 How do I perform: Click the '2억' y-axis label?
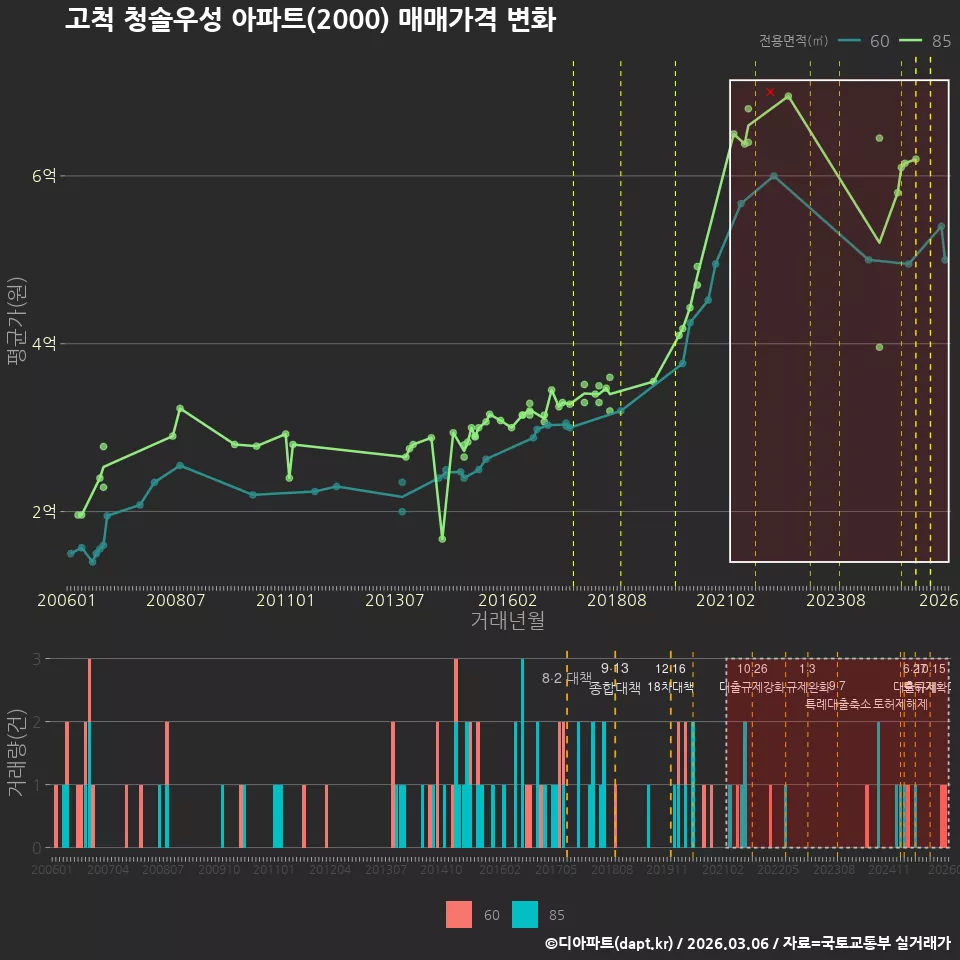point(44,511)
